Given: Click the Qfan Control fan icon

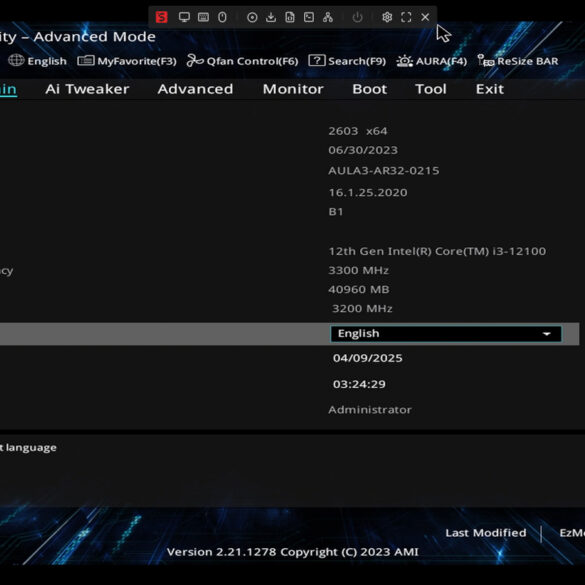Looking at the screenshot, I should pyautogui.click(x=195, y=60).
